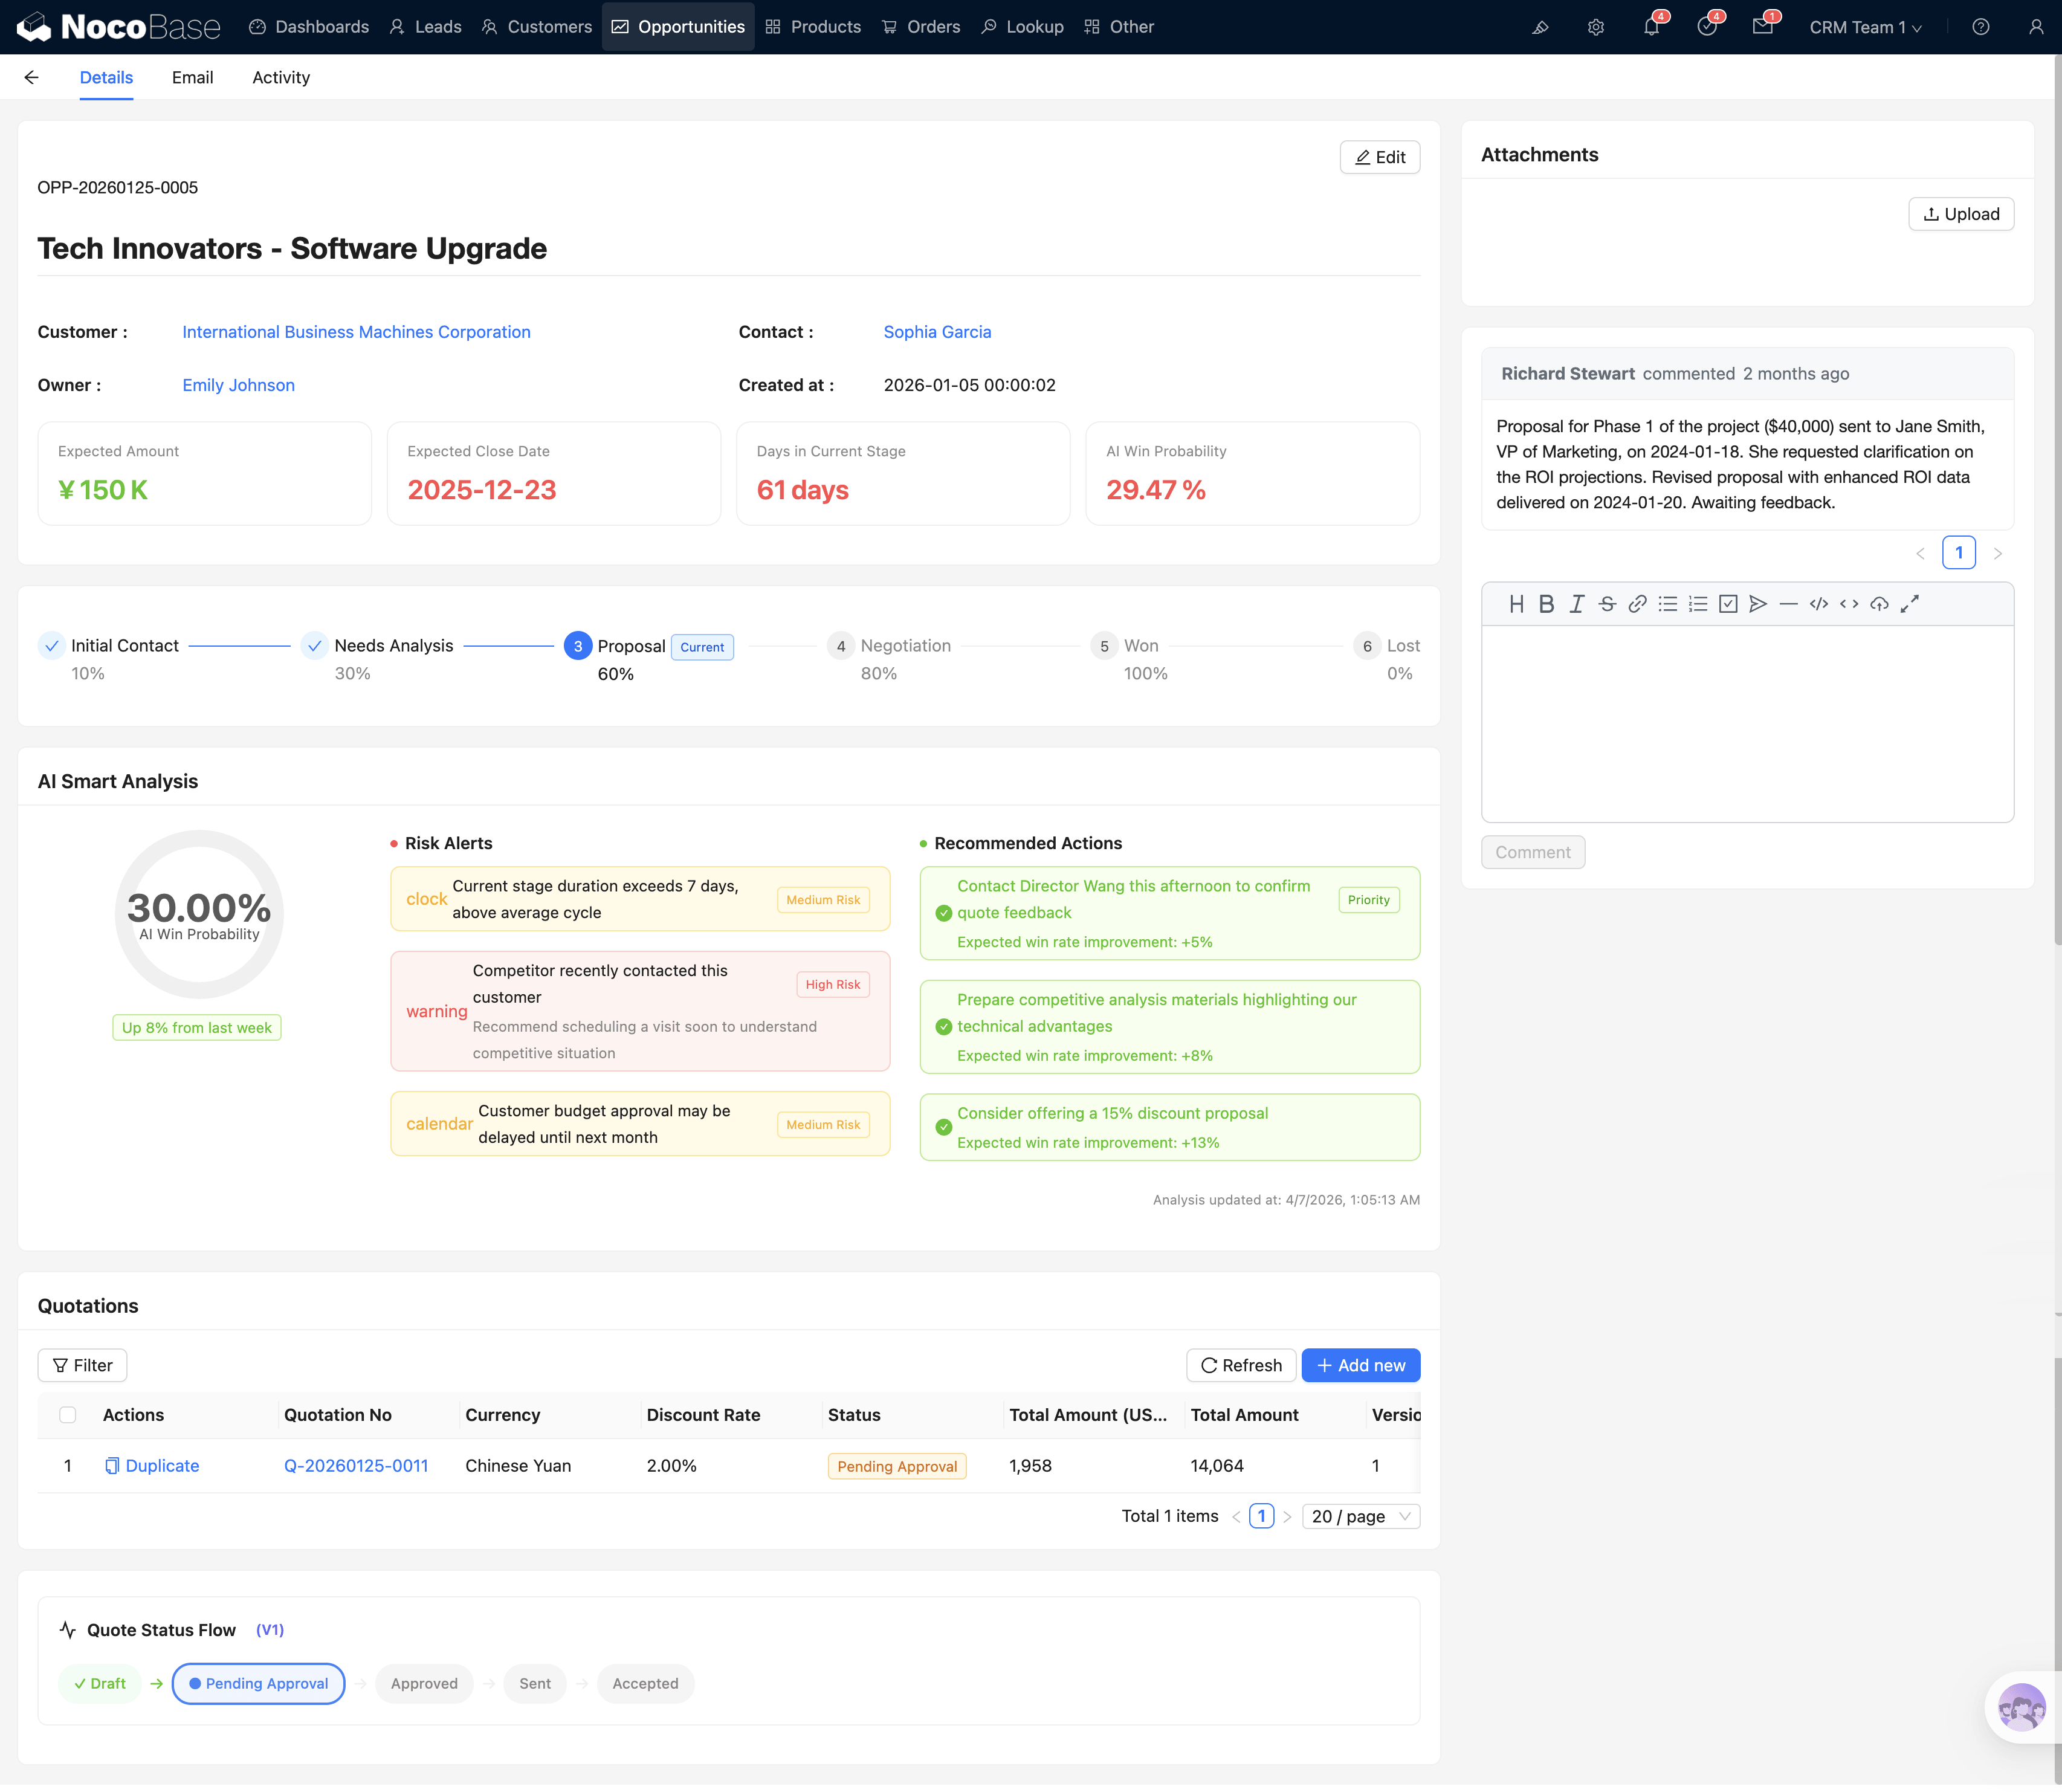Image resolution: width=2062 pixels, height=1792 pixels.
Task: Click the UI editor highlighter icon
Action: [x=1540, y=27]
